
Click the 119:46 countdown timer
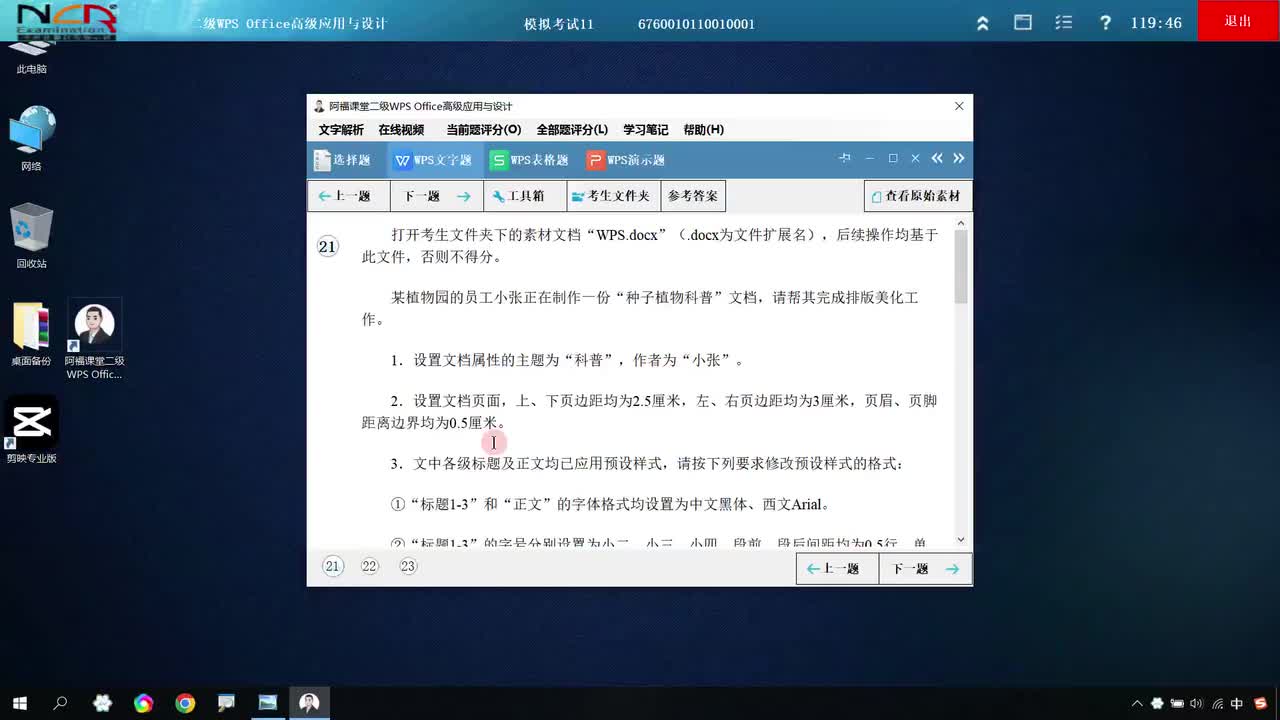click(1156, 22)
